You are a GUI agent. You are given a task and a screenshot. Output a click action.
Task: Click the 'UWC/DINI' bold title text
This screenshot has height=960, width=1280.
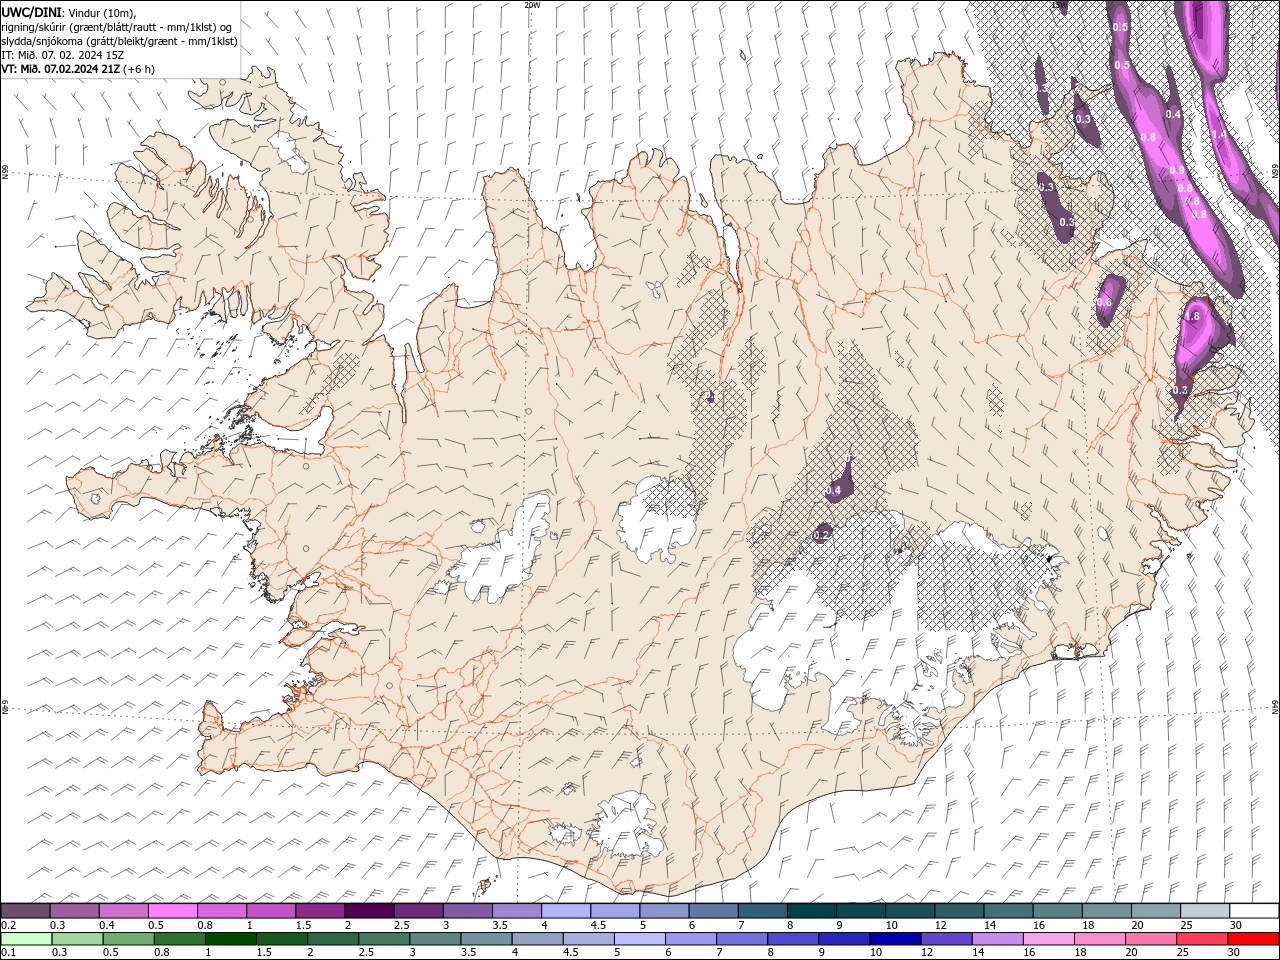coord(31,12)
